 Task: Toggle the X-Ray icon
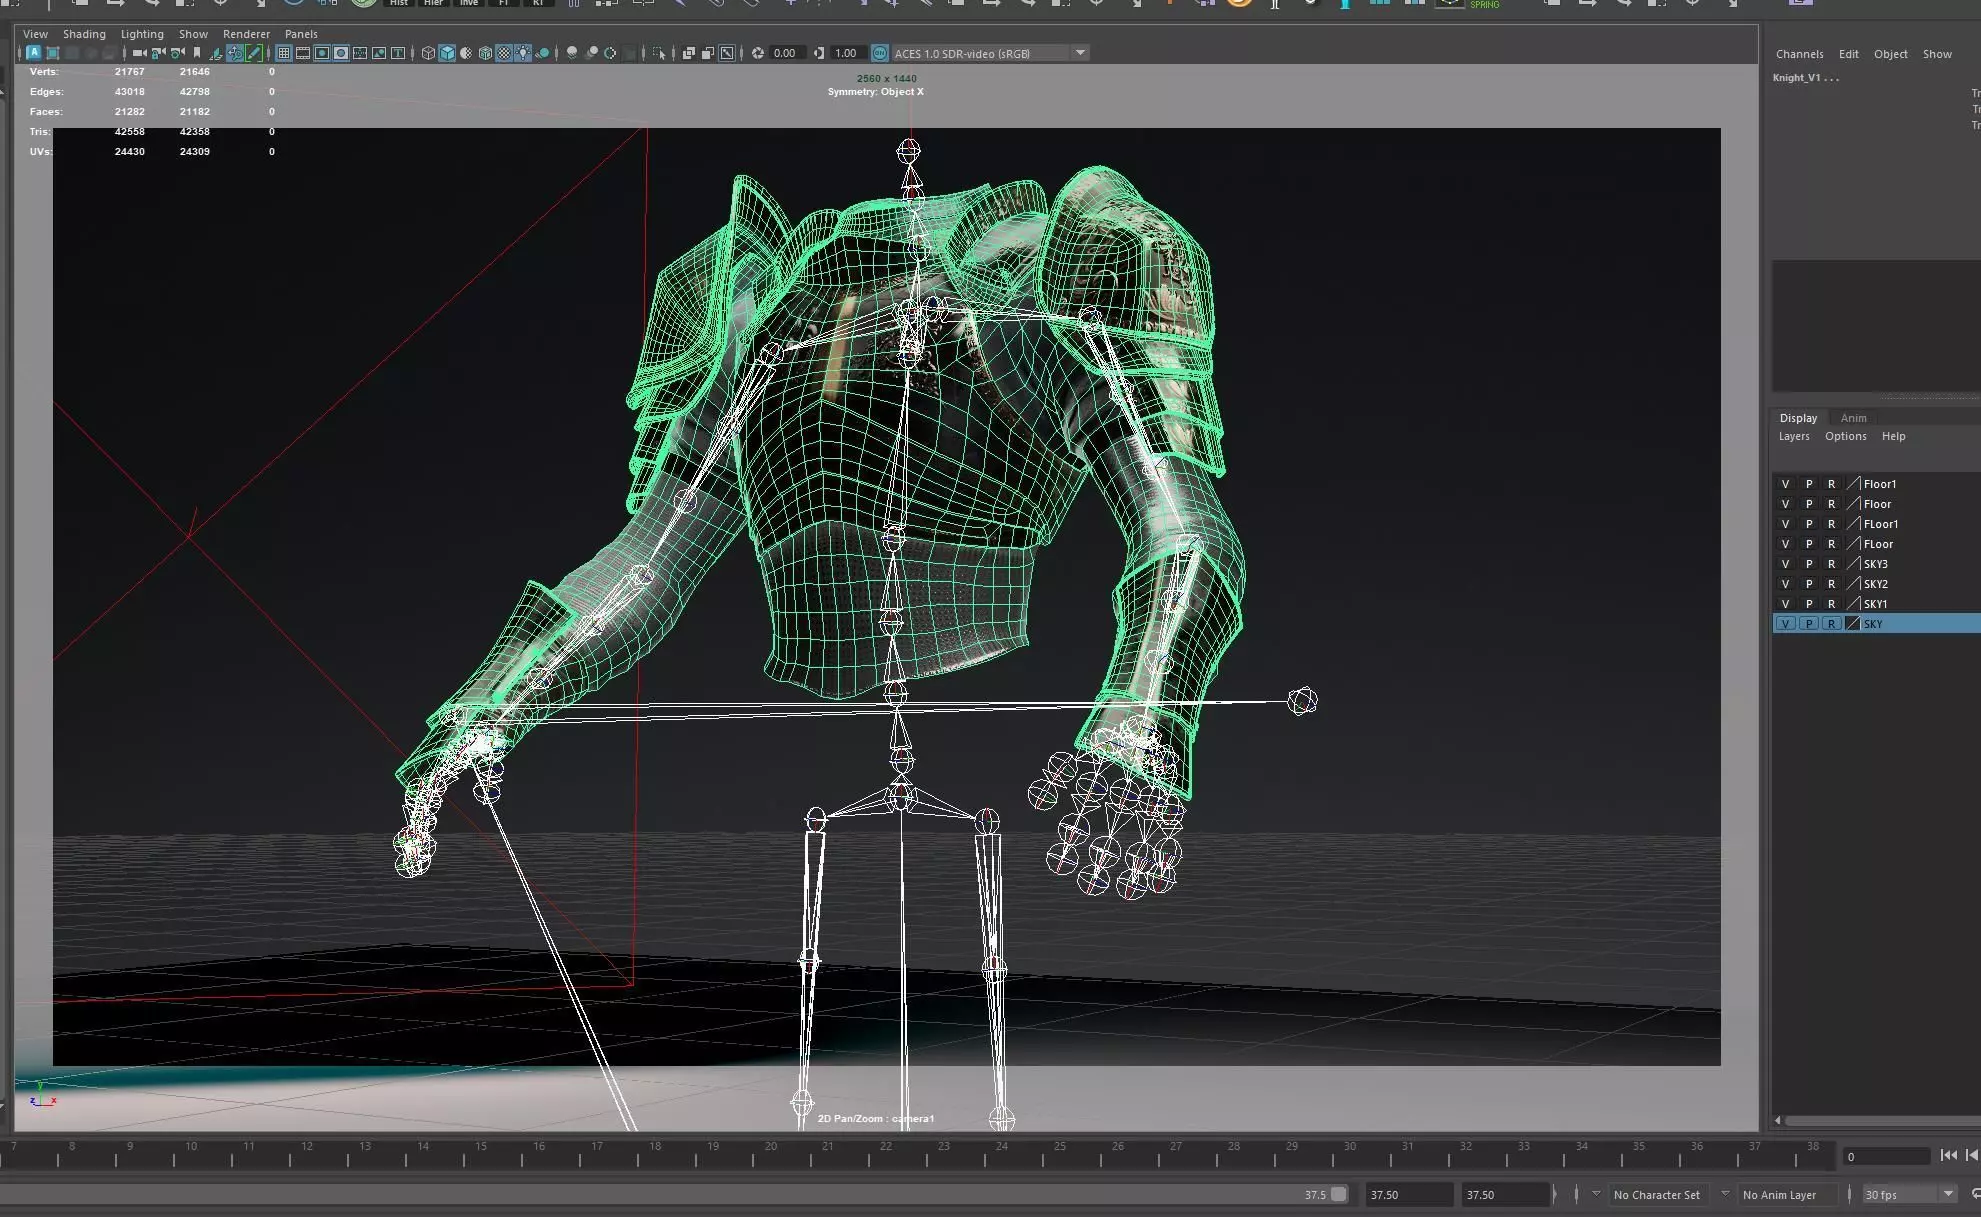[x=689, y=53]
